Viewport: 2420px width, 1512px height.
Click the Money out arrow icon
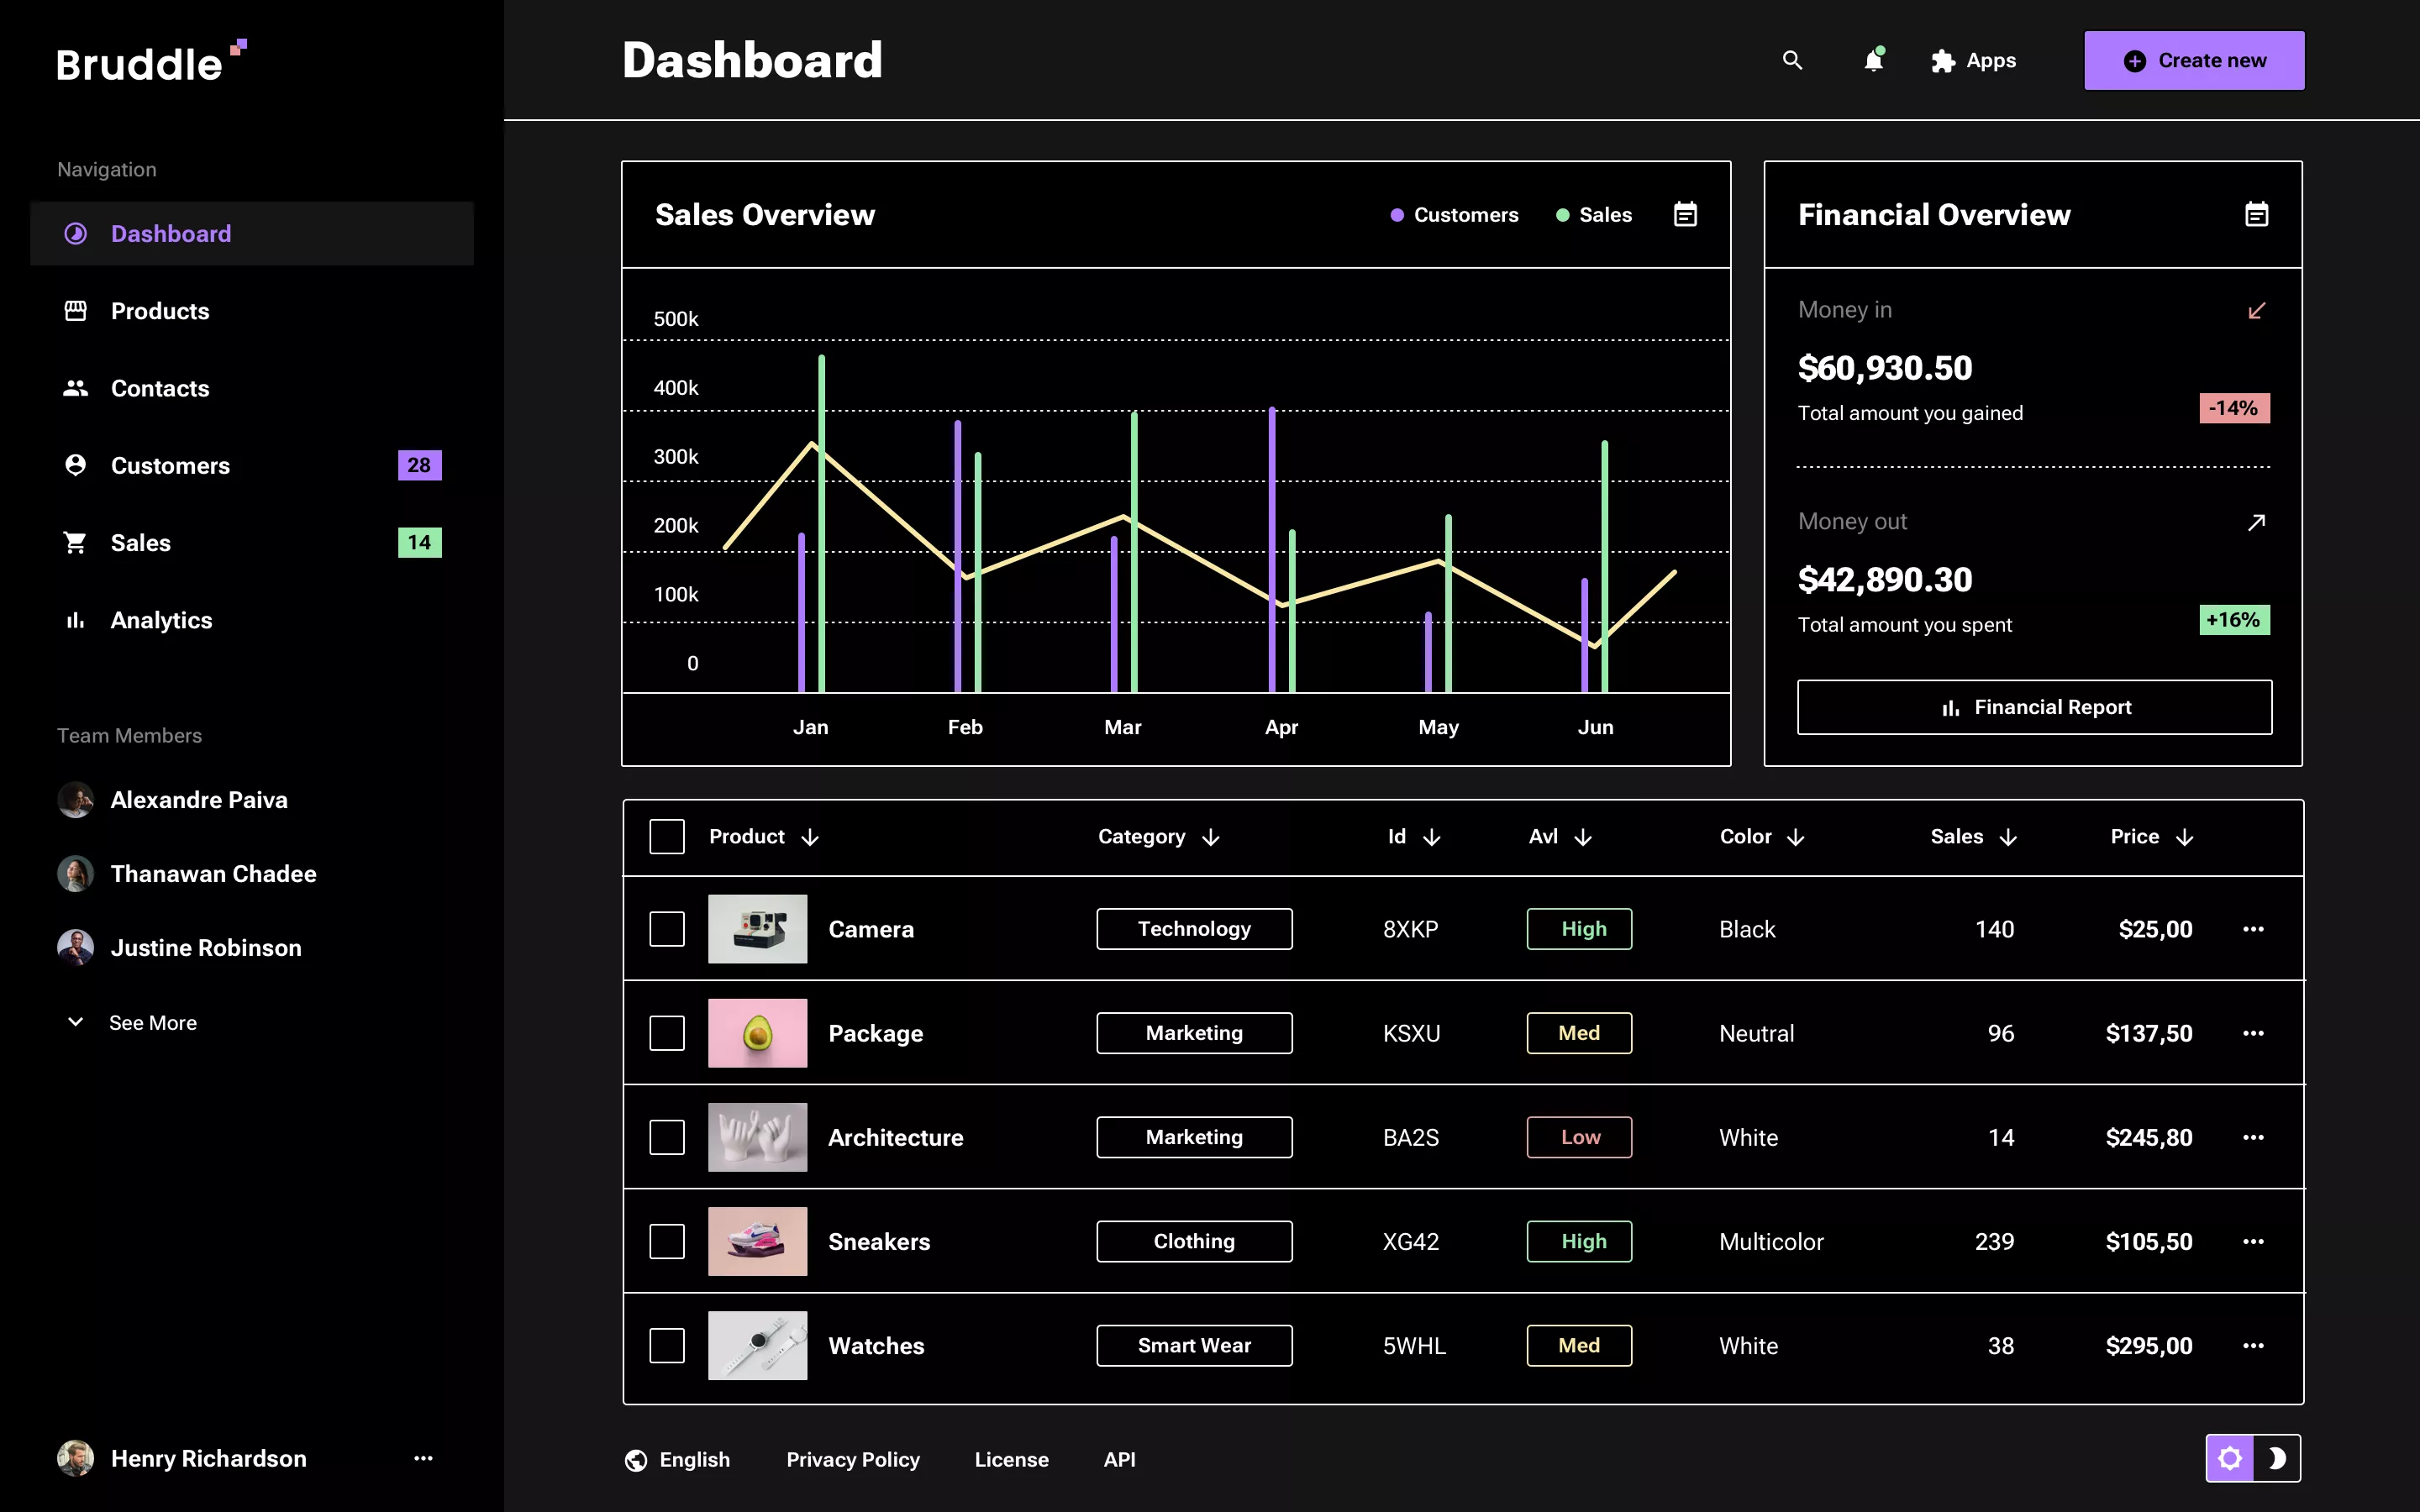click(2257, 521)
